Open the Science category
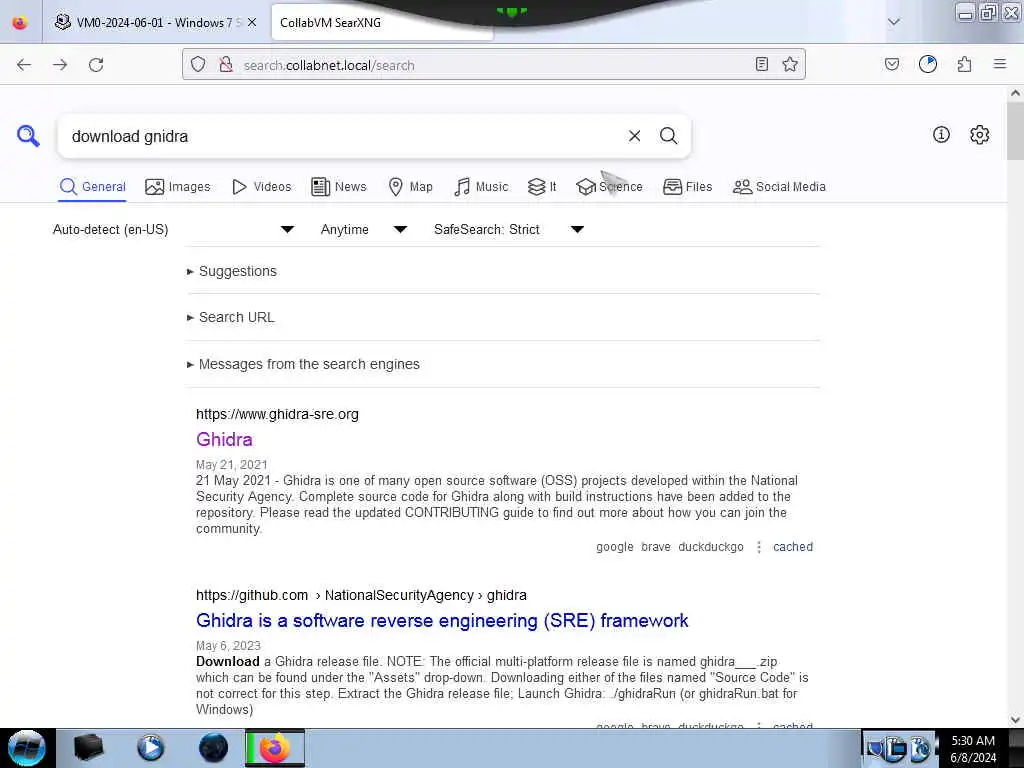This screenshot has width=1024, height=768. [609, 187]
